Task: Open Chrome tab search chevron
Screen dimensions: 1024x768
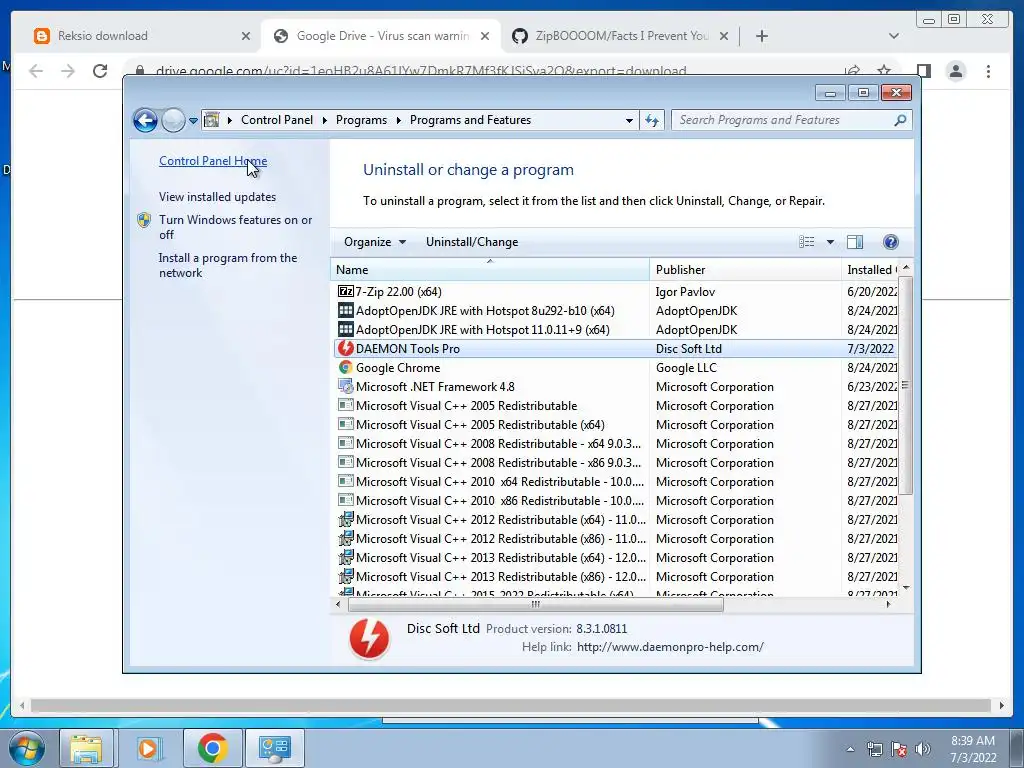Action: coord(893,36)
